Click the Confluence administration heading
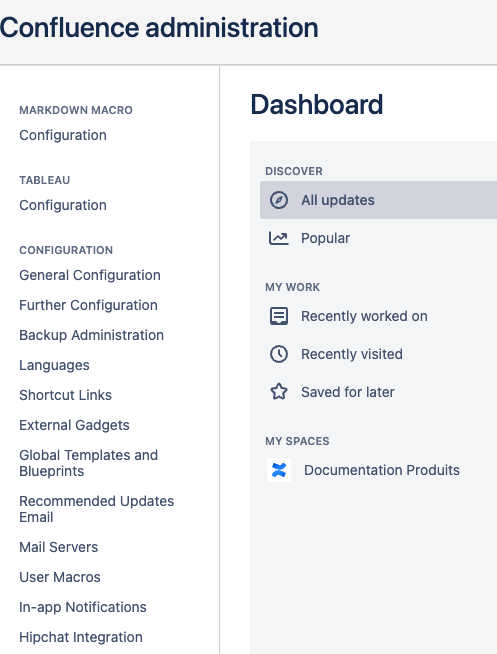Viewport: 497px width, 654px height. coord(159,28)
